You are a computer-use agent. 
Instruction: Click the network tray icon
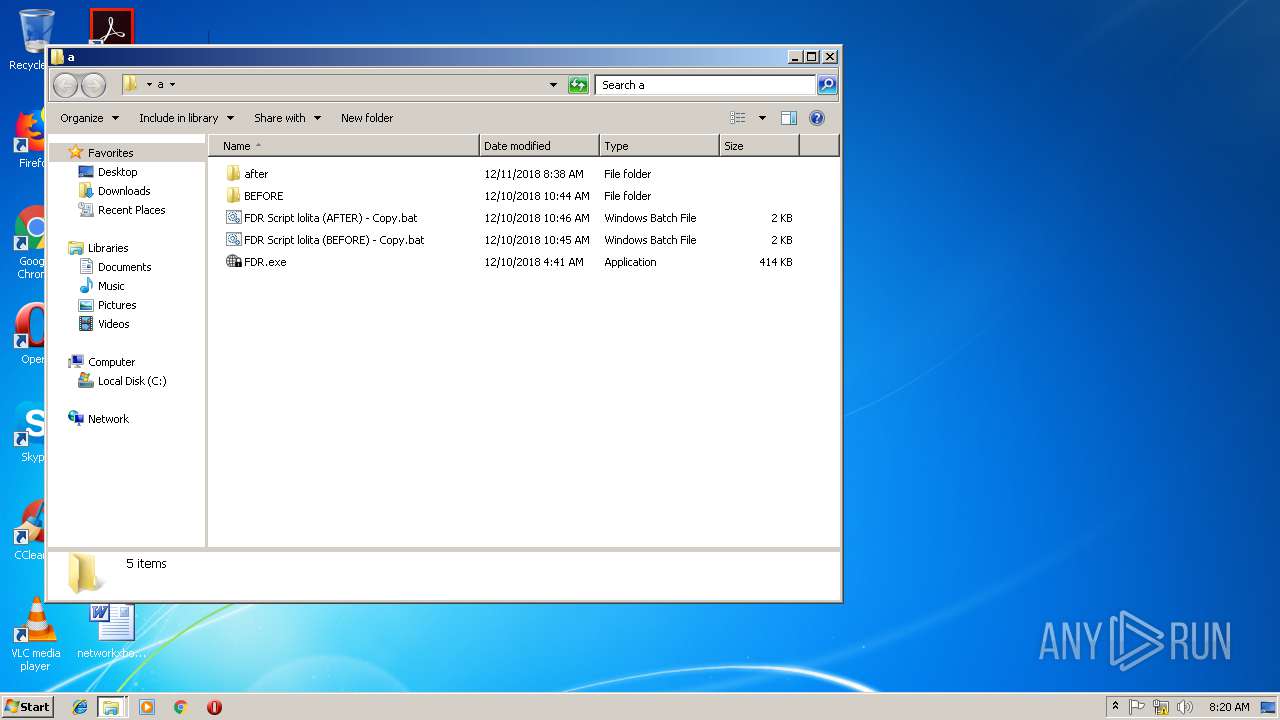[1161, 707]
